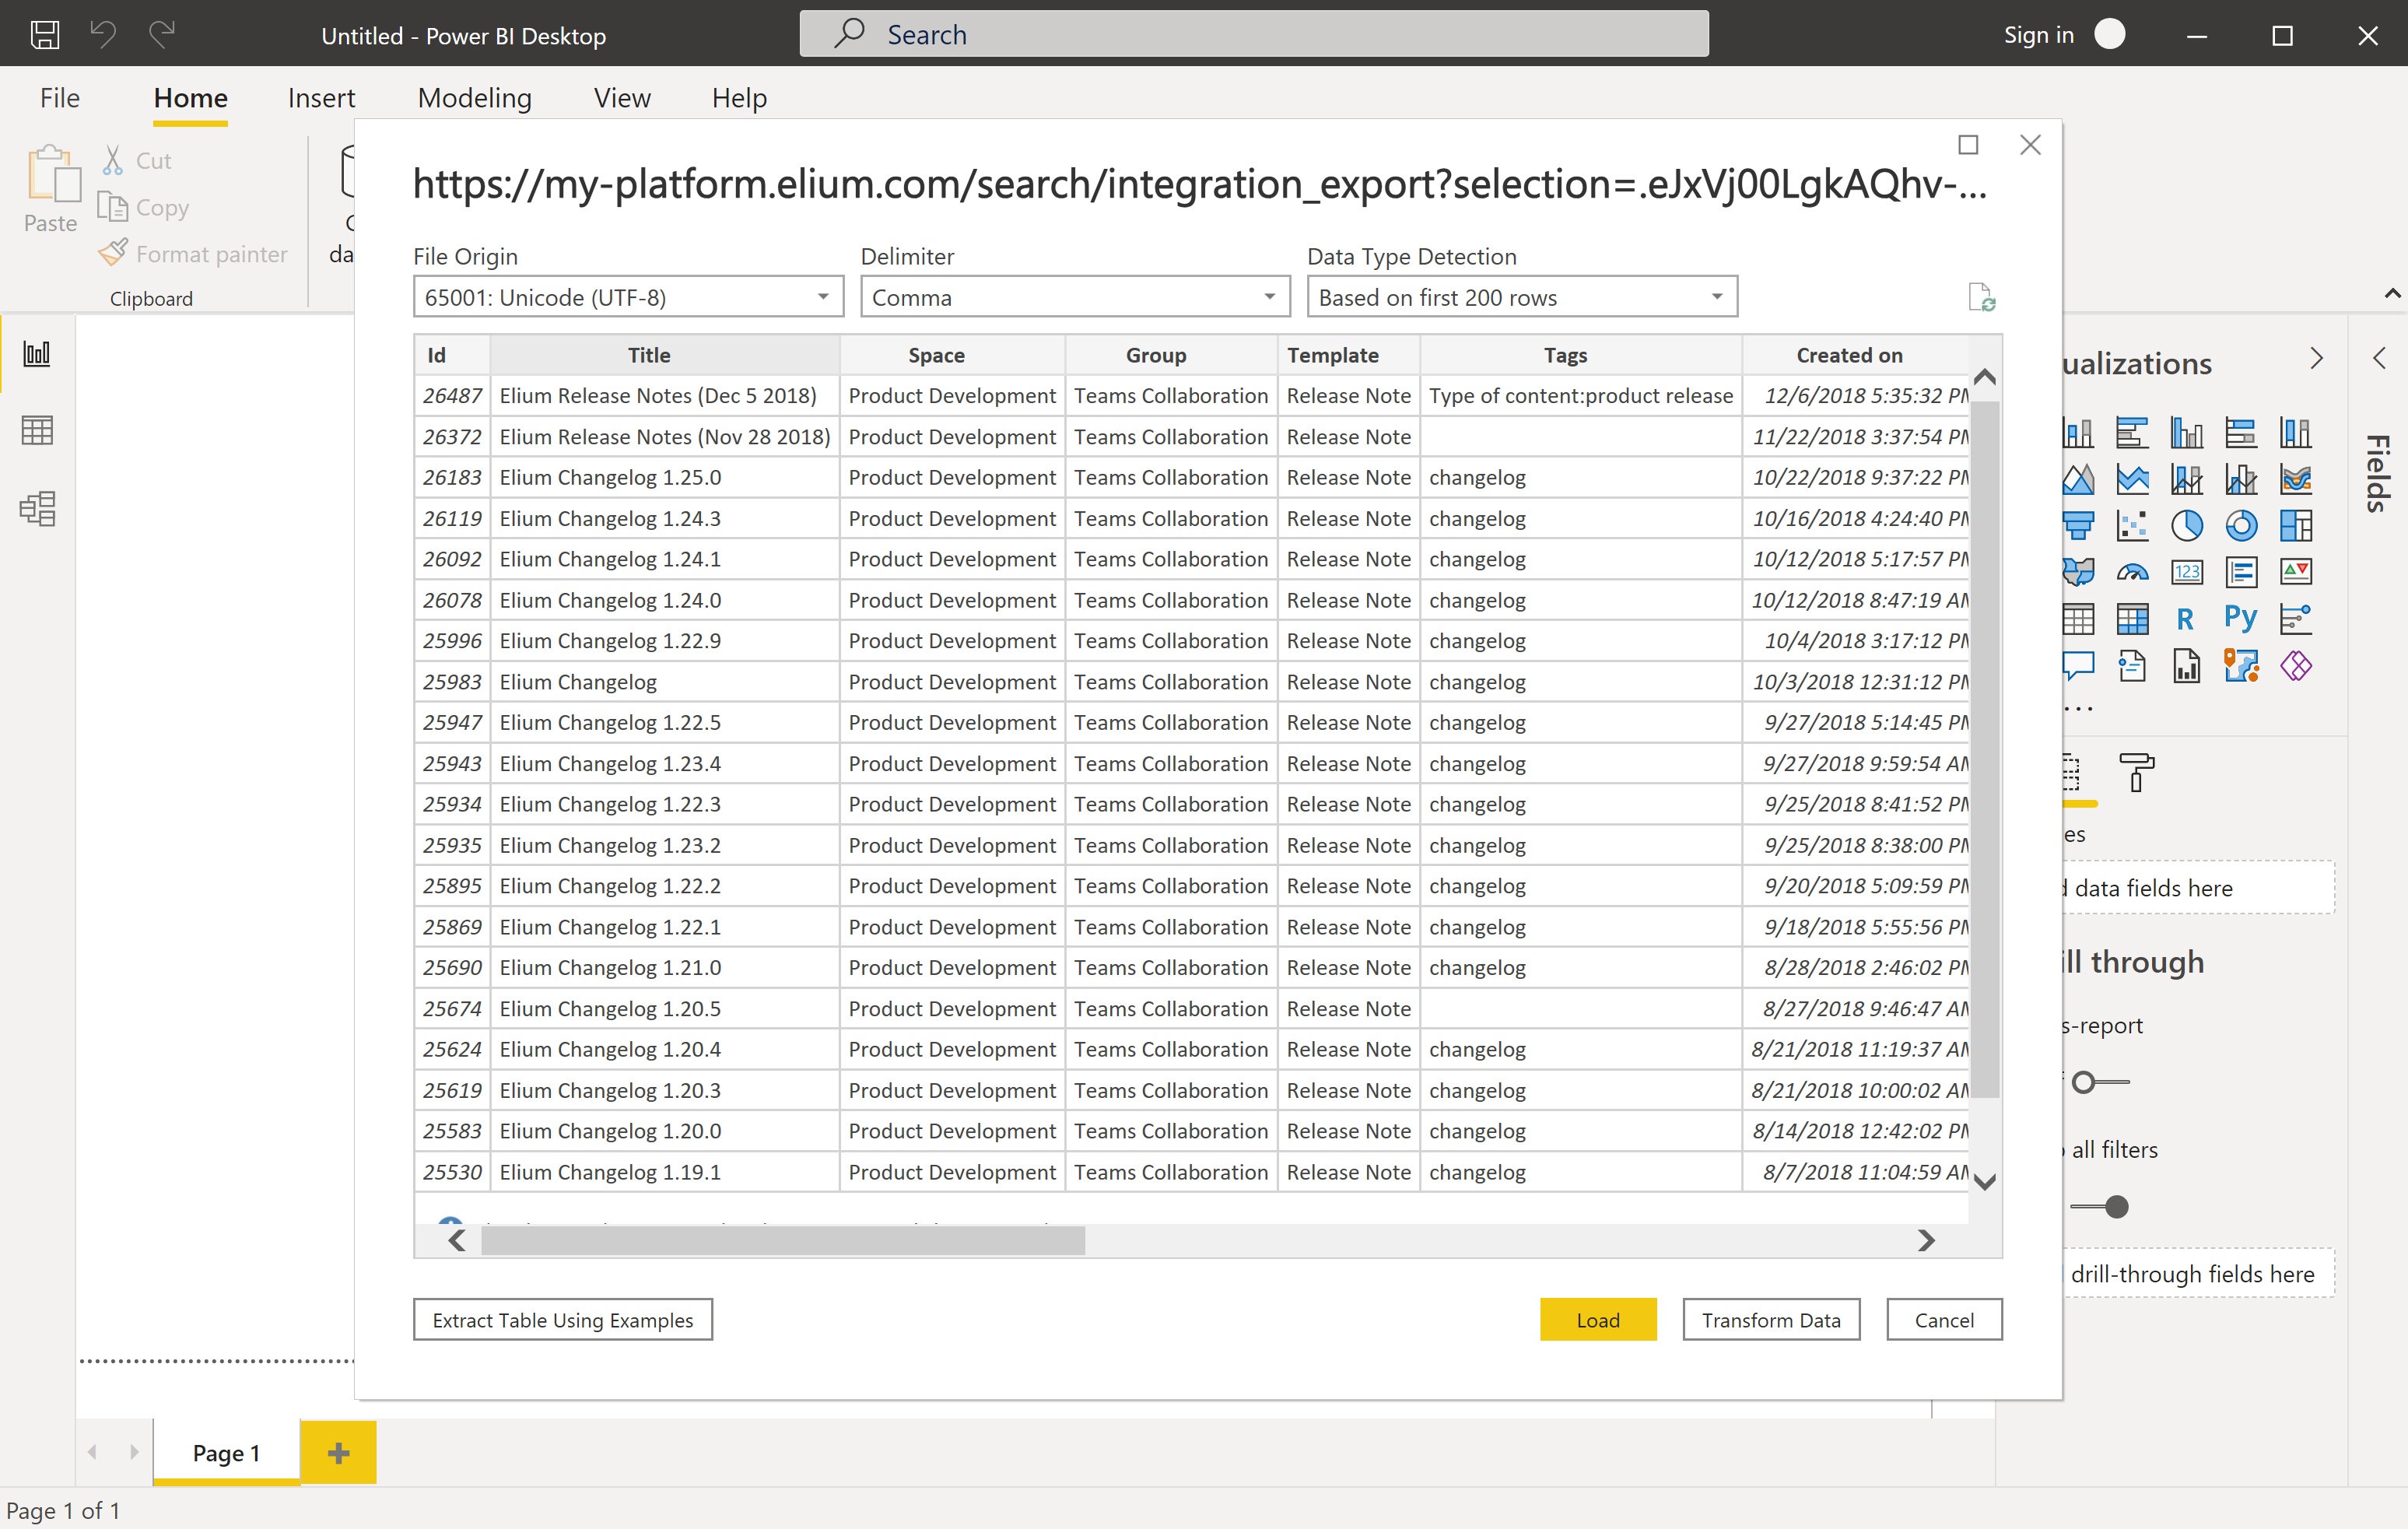Toggle the Cross-report drill through switch
The width and height of the screenshot is (2408, 1529).
[x=2099, y=1082]
